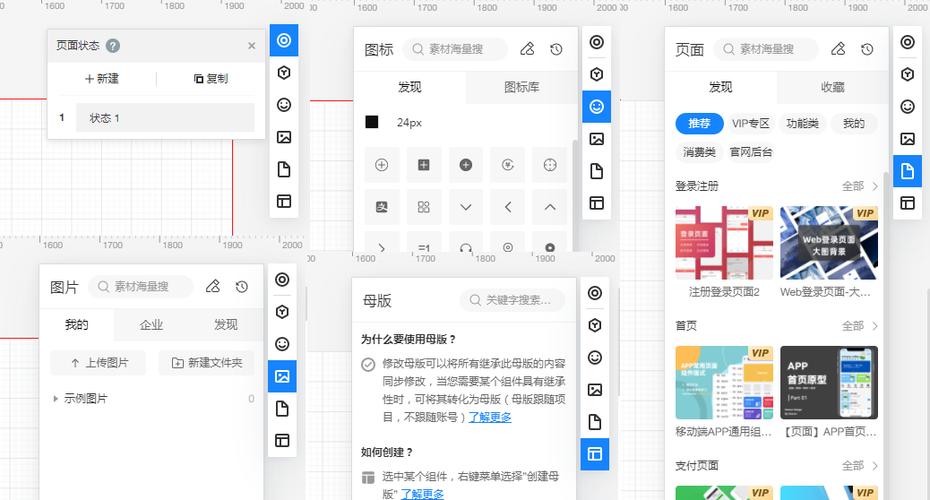Open components hexagon icon beside 页面状态 panel
This screenshot has width=930, height=500.
[x=284, y=72]
